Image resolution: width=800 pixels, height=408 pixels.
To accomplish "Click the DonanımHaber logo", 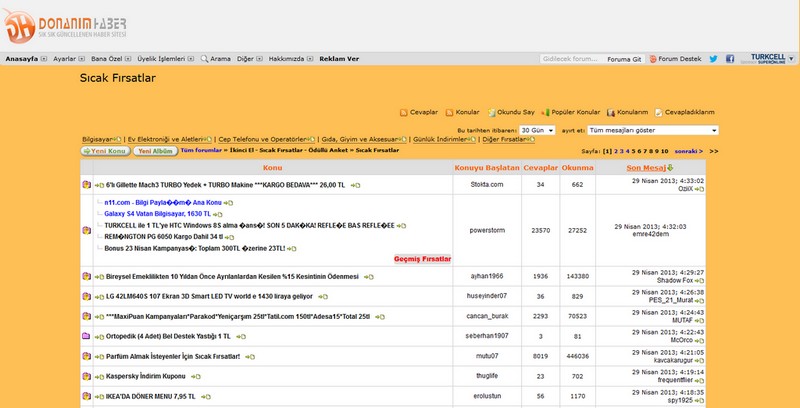I will click(x=64, y=26).
